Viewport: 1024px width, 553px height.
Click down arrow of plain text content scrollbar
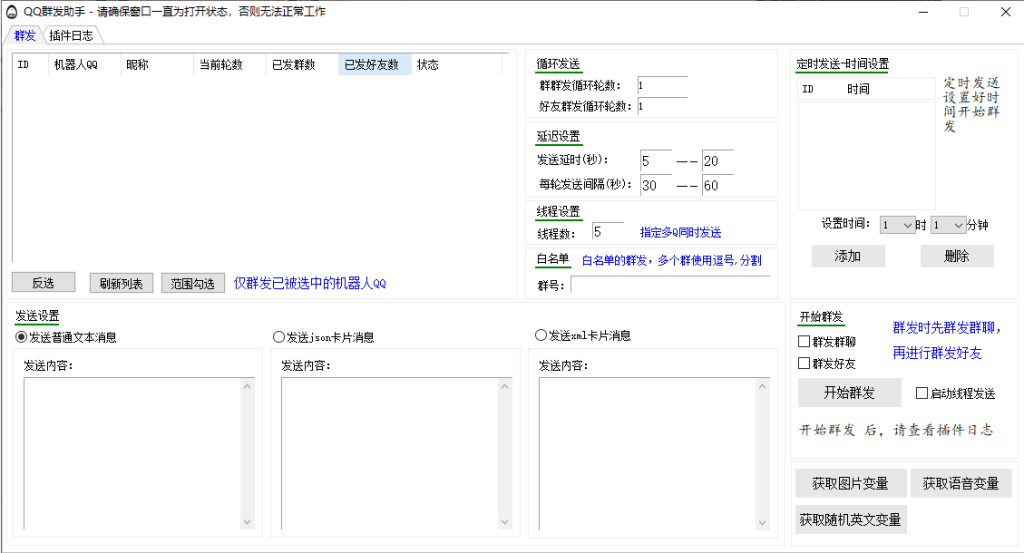pyautogui.click(x=248, y=521)
